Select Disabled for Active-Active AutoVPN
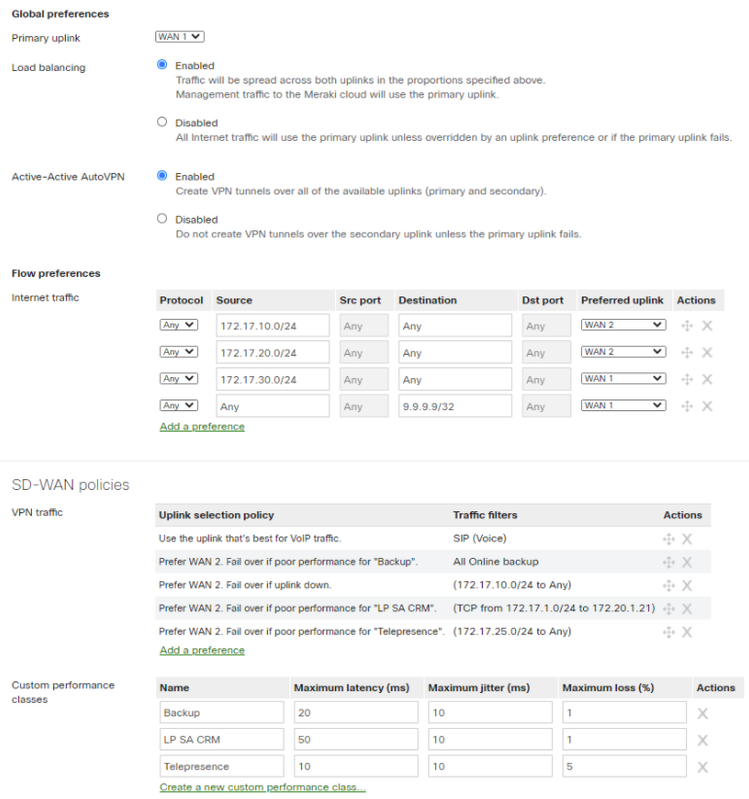The height and width of the screenshot is (799, 749). [162, 218]
